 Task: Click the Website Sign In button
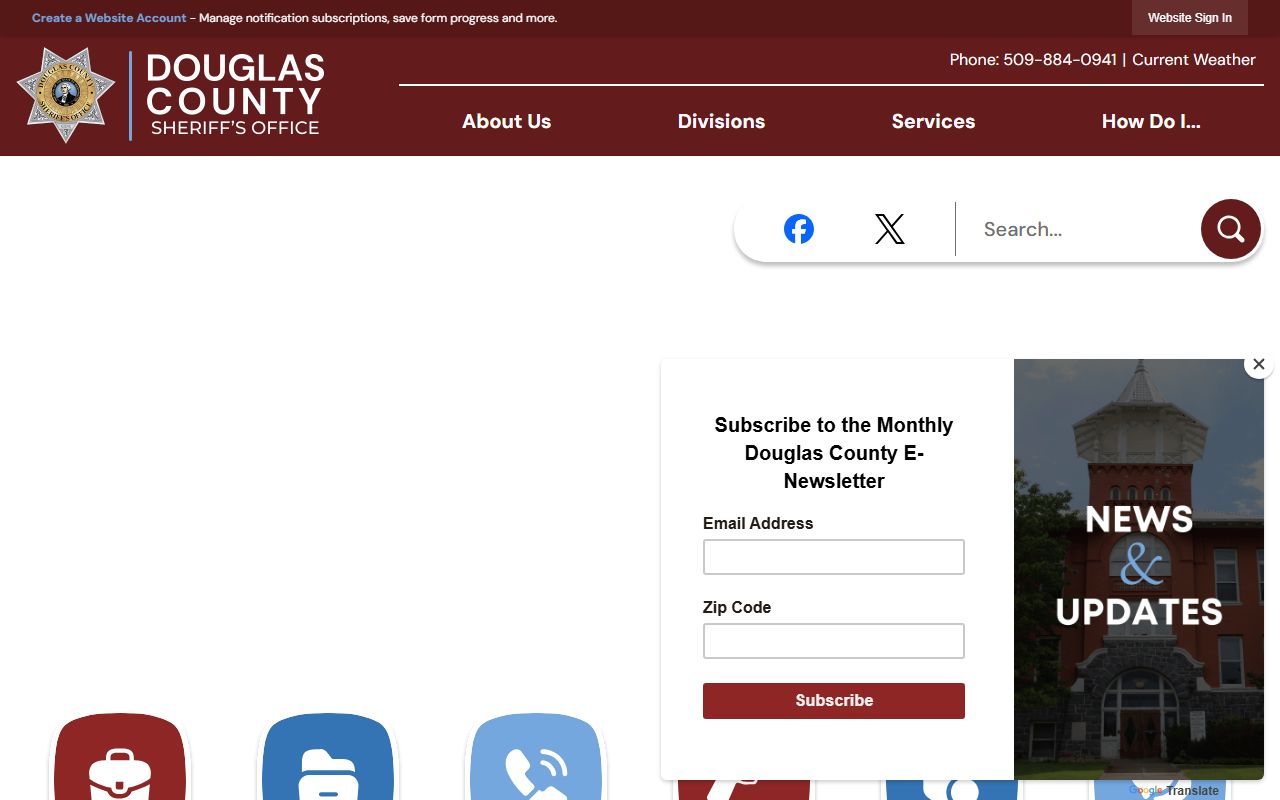tap(1189, 18)
